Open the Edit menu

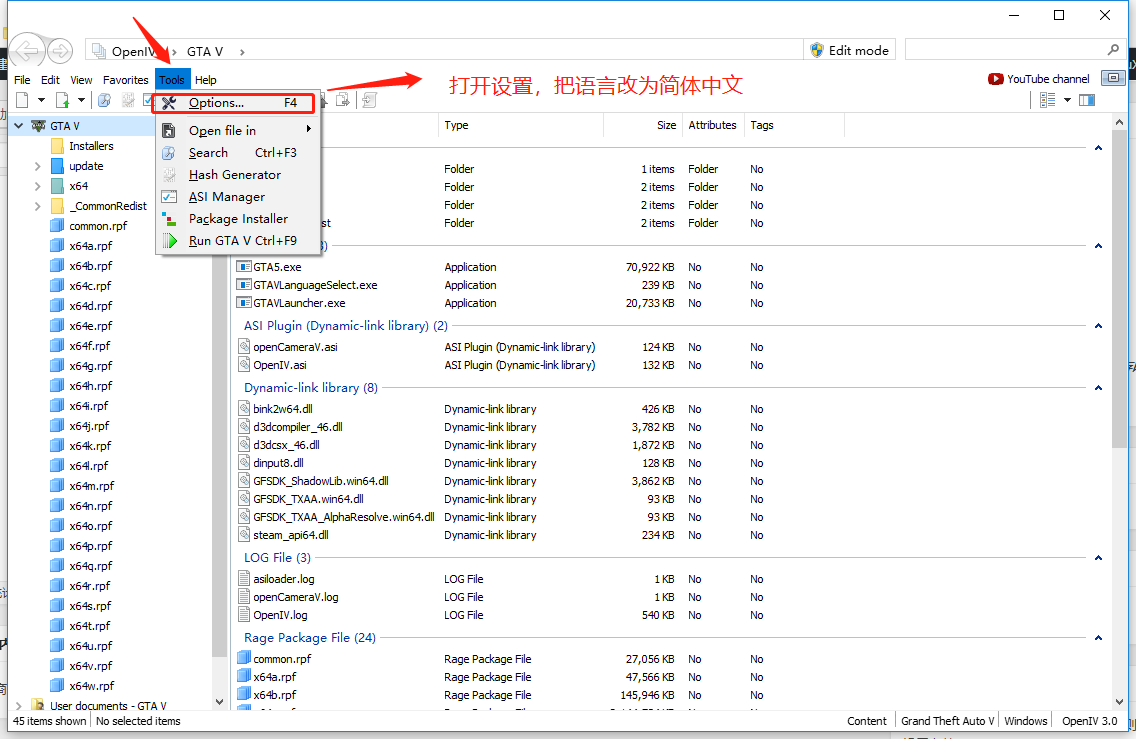[x=50, y=80]
